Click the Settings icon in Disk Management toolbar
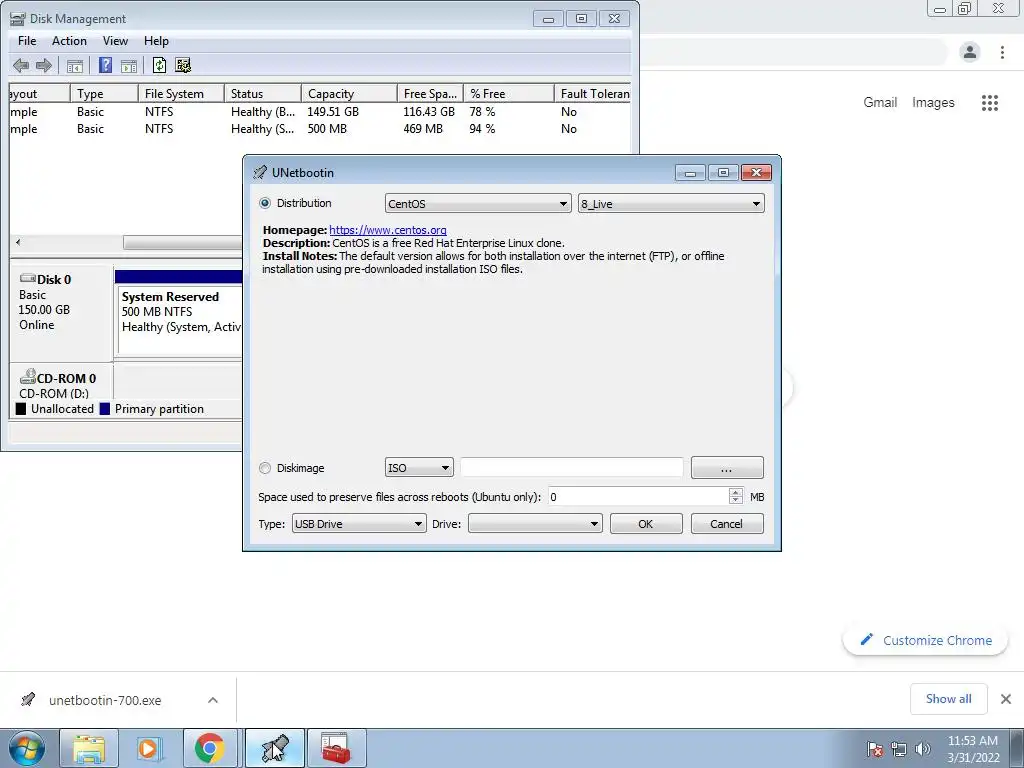The image size is (1024, 768). point(184,65)
